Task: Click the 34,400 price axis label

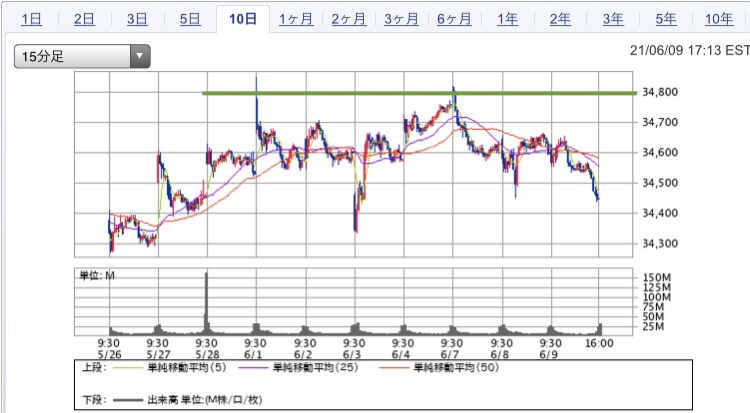Action: click(660, 213)
